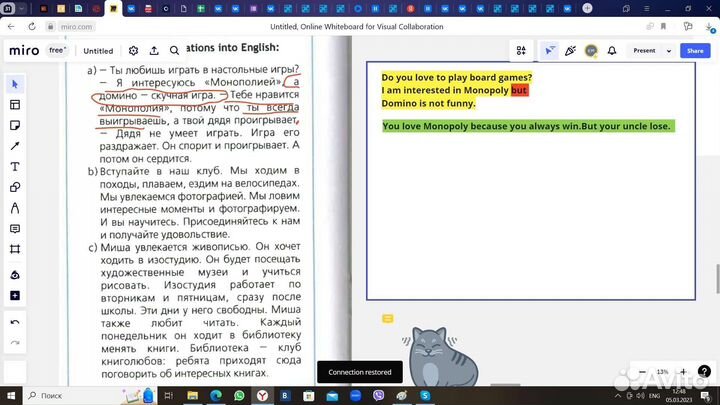Go back in the browser
720x405 pixels.
pyautogui.click(x=11, y=27)
